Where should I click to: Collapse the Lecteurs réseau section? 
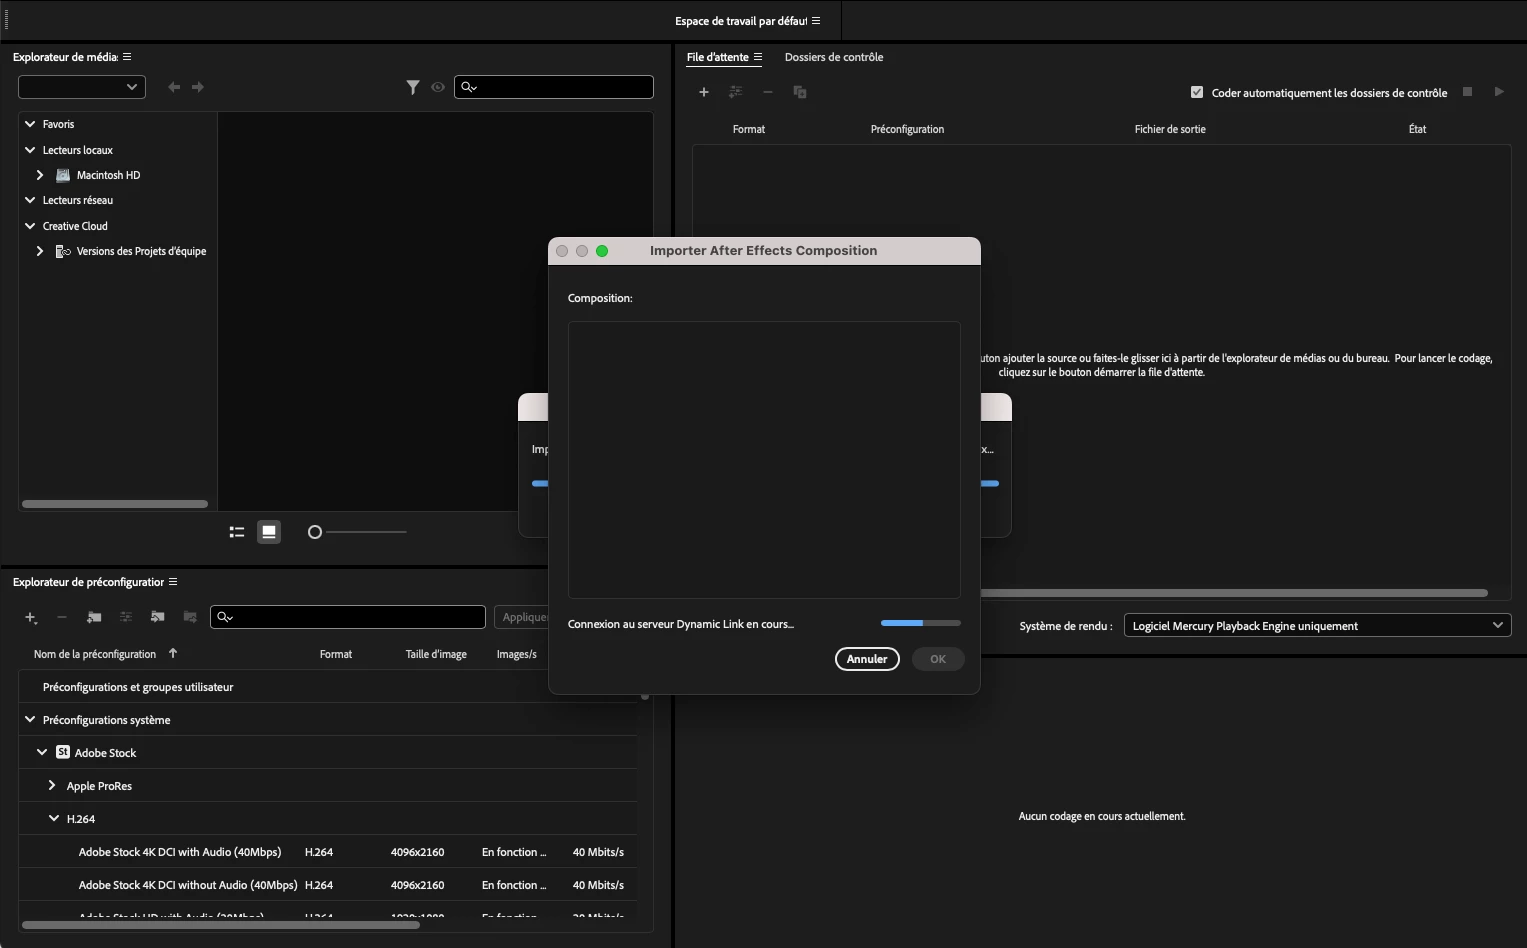coord(30,200)
